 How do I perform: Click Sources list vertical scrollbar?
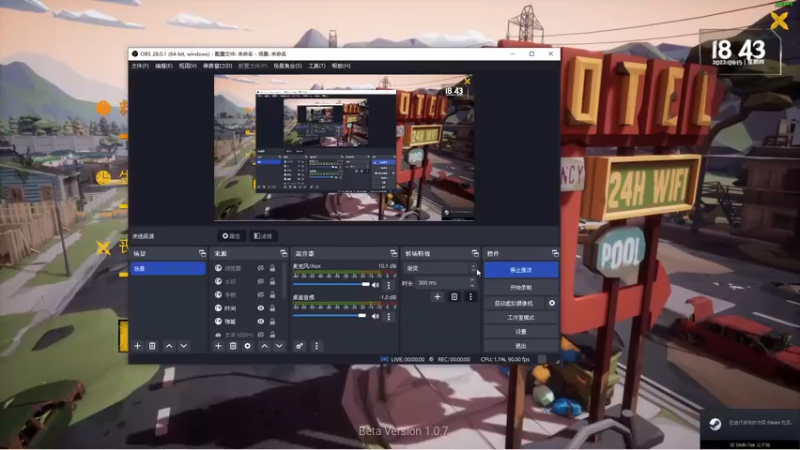point(285,283)
